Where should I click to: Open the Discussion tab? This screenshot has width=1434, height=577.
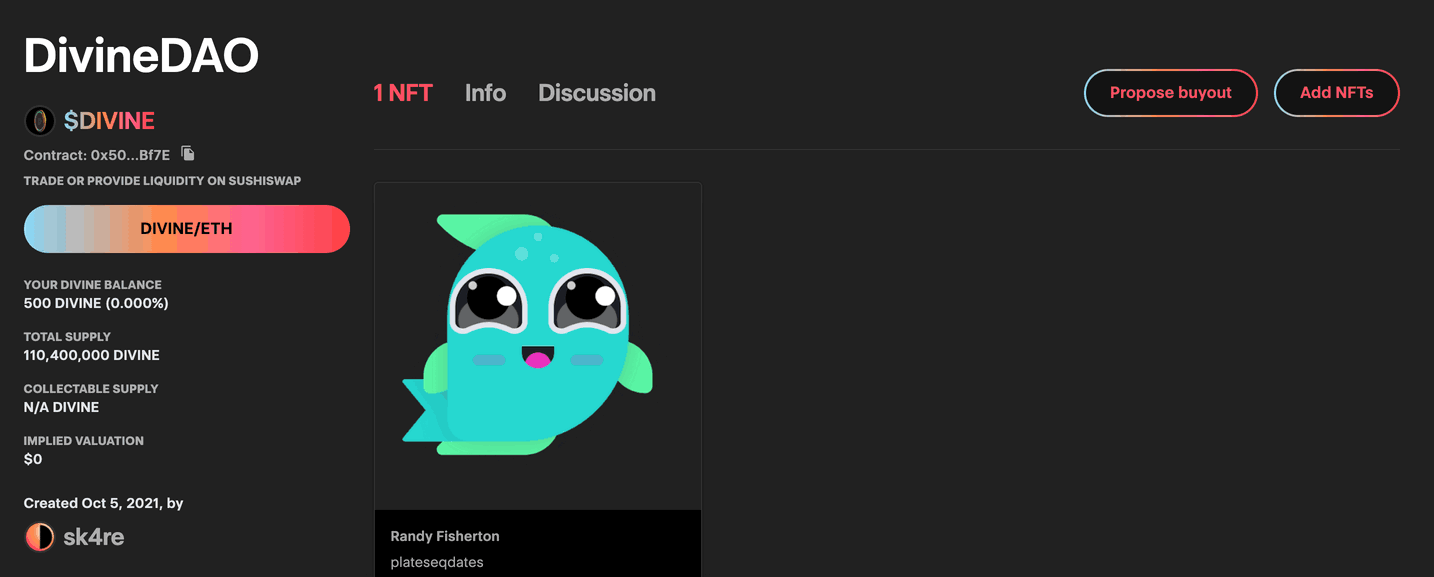[x=597, y=93]
